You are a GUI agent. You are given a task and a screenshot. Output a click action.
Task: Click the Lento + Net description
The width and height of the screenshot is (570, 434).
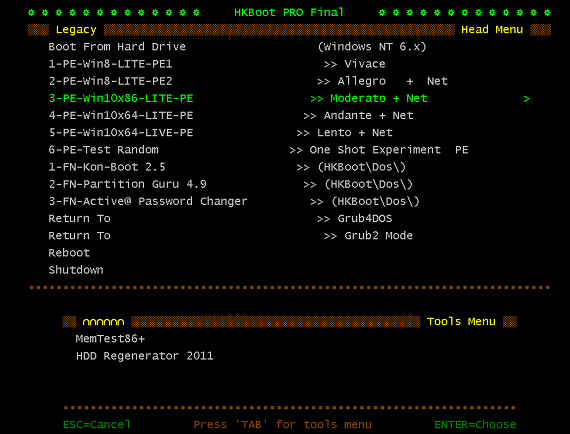[x=354, y=133]
